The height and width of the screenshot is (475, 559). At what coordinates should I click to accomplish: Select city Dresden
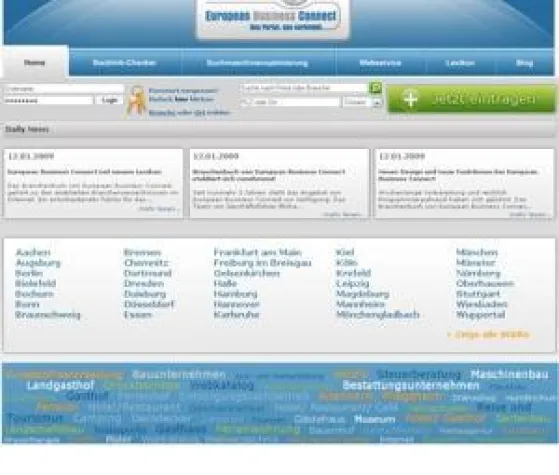pos(144,284)
